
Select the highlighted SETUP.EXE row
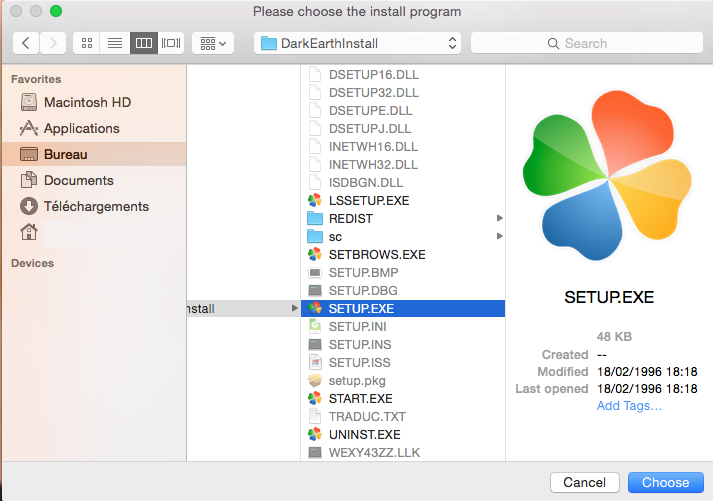click(x=403, y=308)
